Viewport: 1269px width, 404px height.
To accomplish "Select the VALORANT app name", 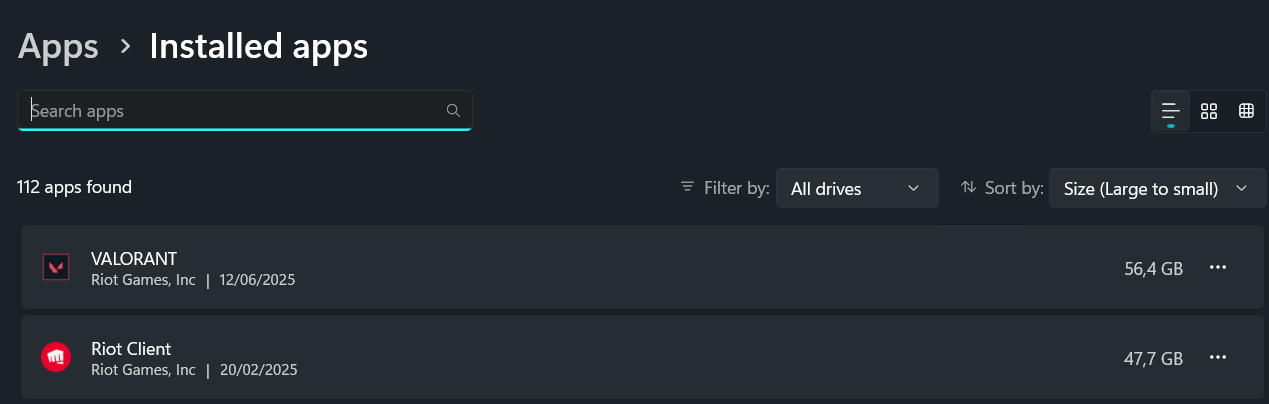I will (x=134, y=259).
